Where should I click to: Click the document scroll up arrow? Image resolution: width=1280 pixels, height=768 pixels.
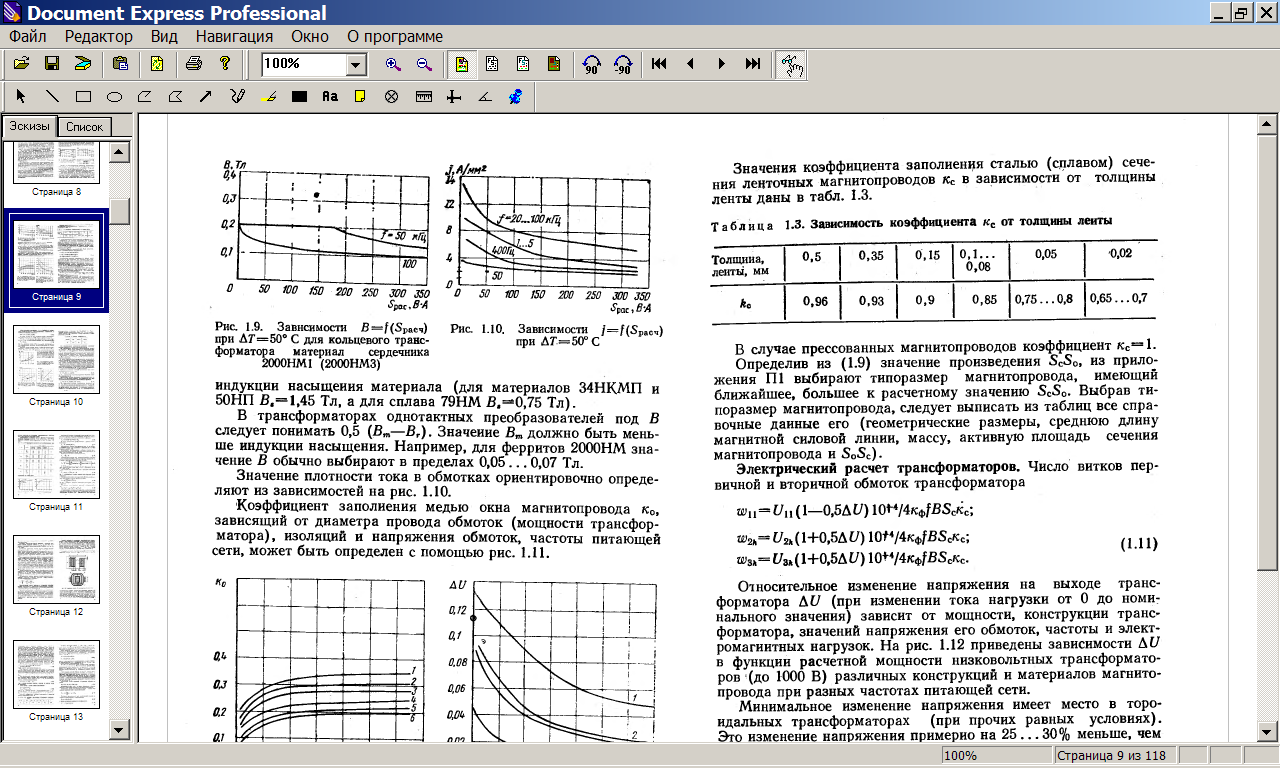(x=1268, y=125)
